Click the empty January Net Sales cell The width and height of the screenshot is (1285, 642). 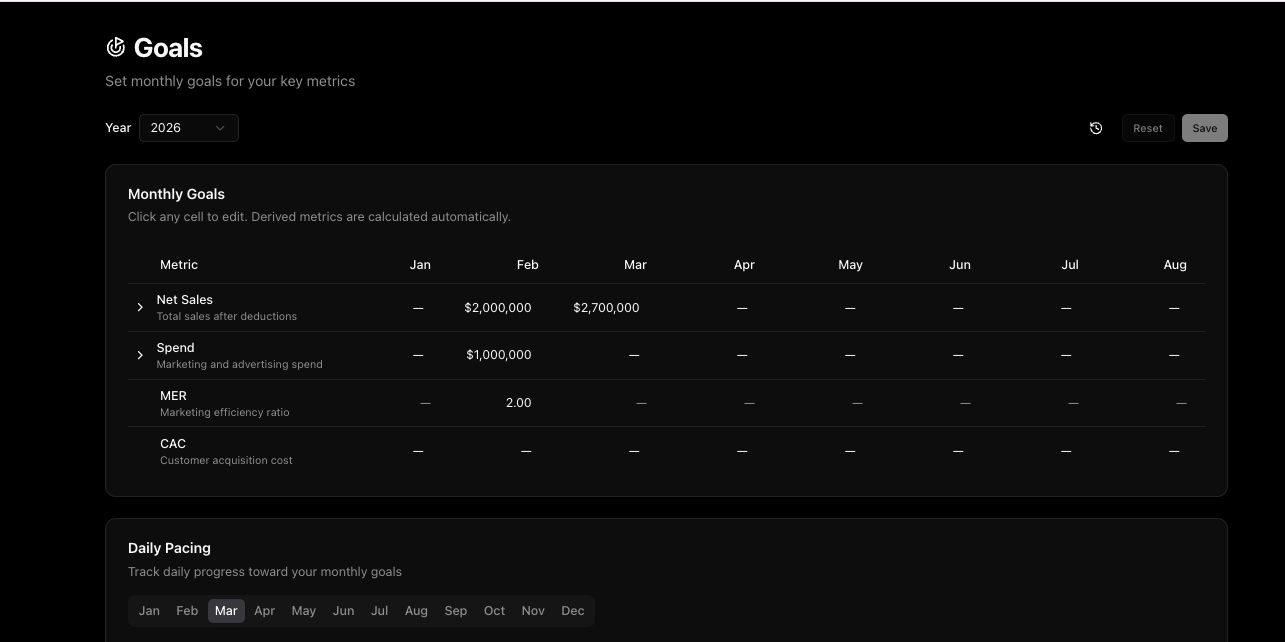(418, 308)
